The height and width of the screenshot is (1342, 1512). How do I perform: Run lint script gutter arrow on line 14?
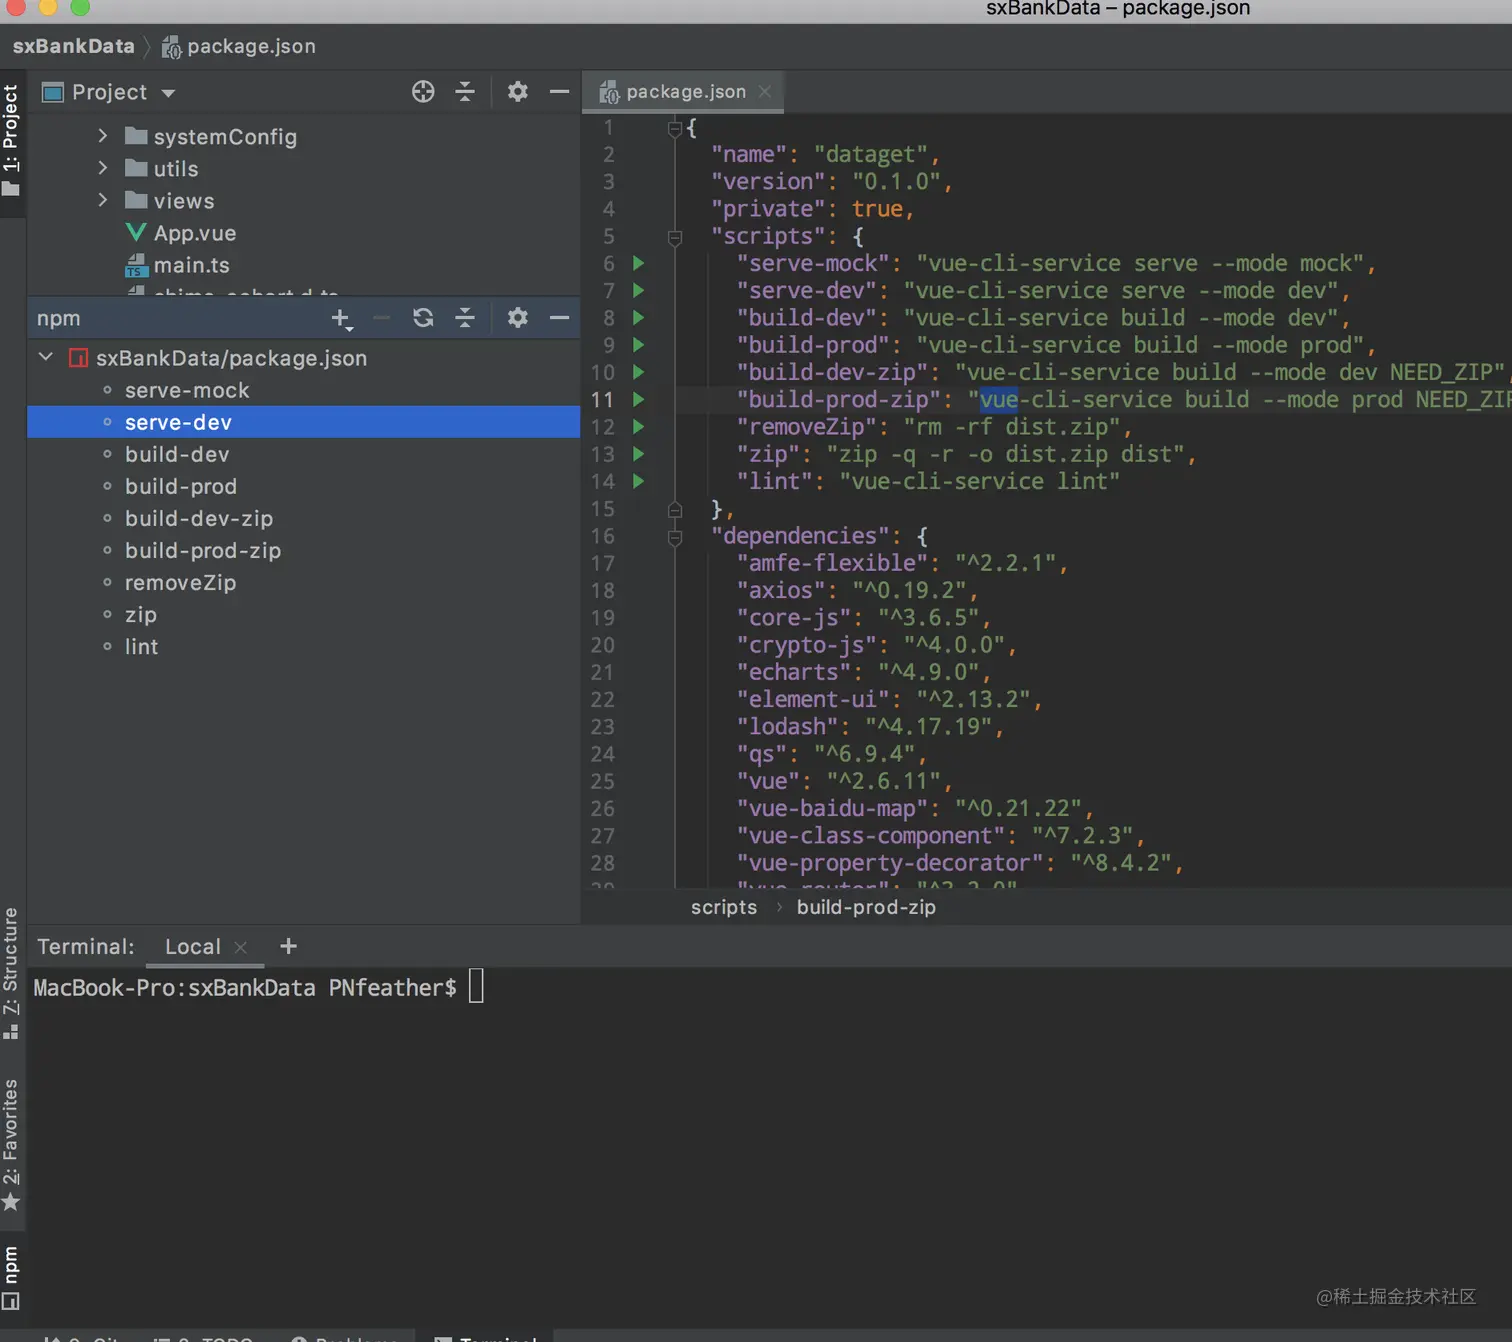638,481
